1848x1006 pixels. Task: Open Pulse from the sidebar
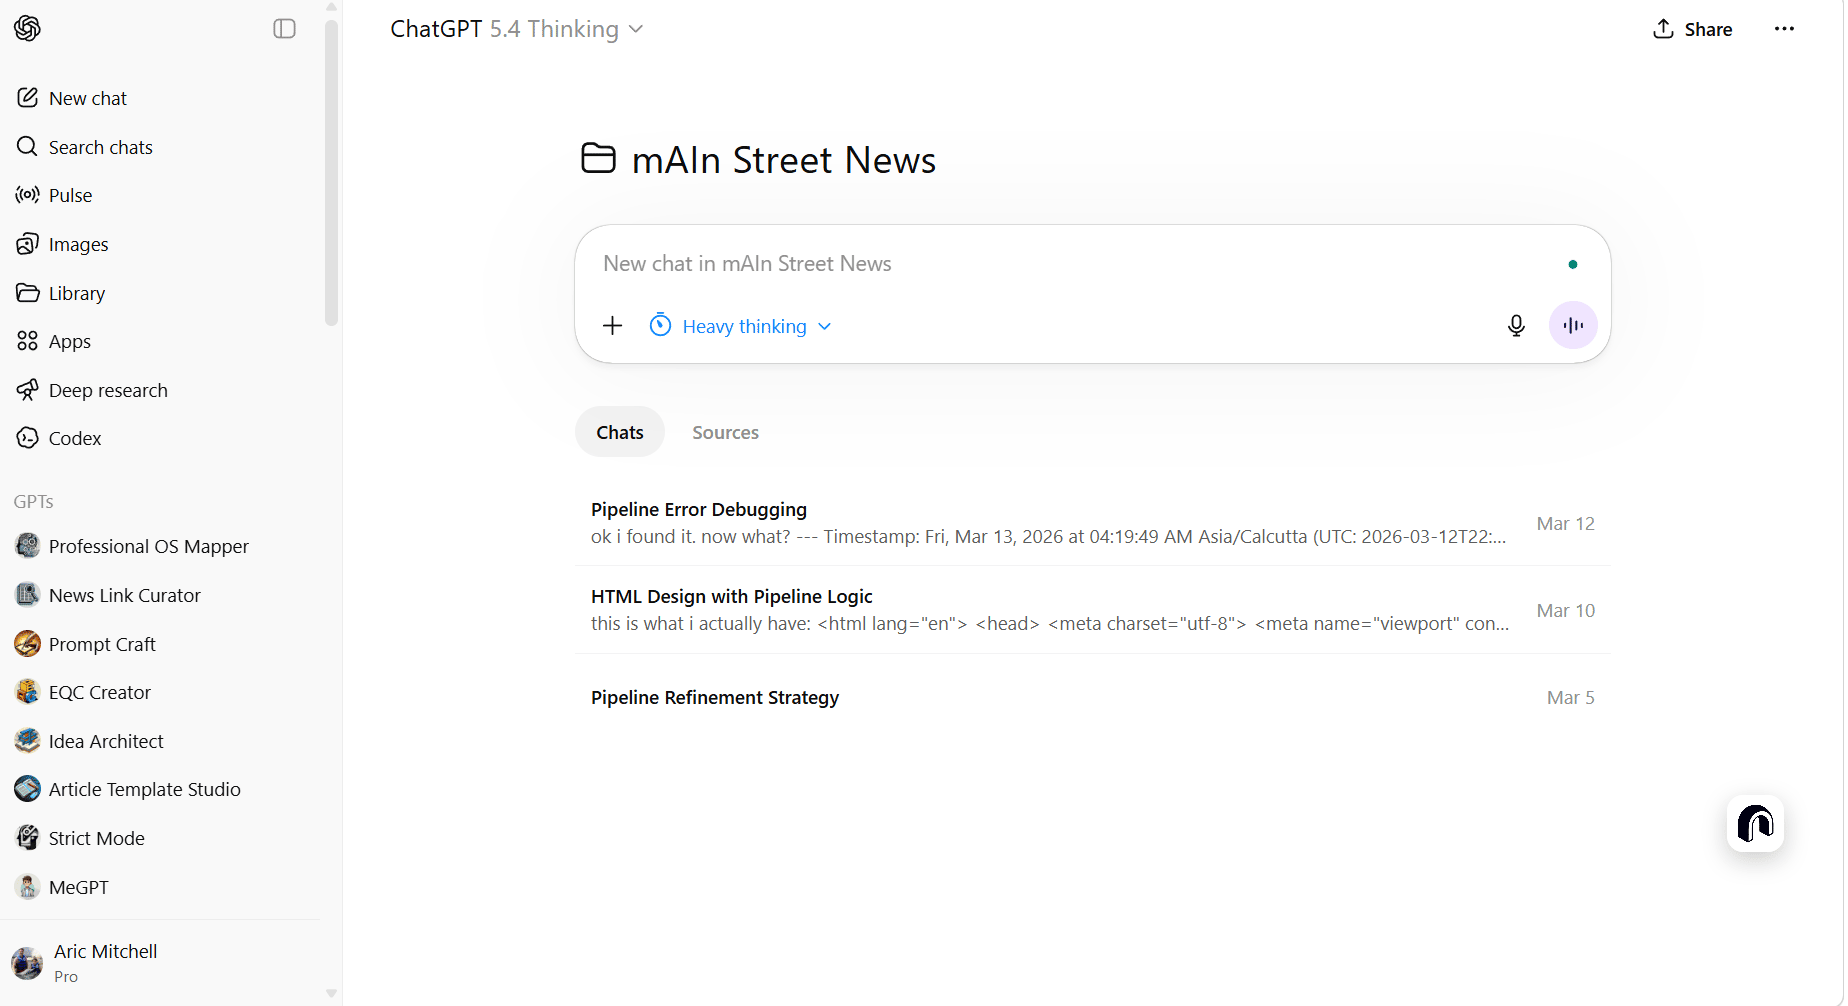70,195
